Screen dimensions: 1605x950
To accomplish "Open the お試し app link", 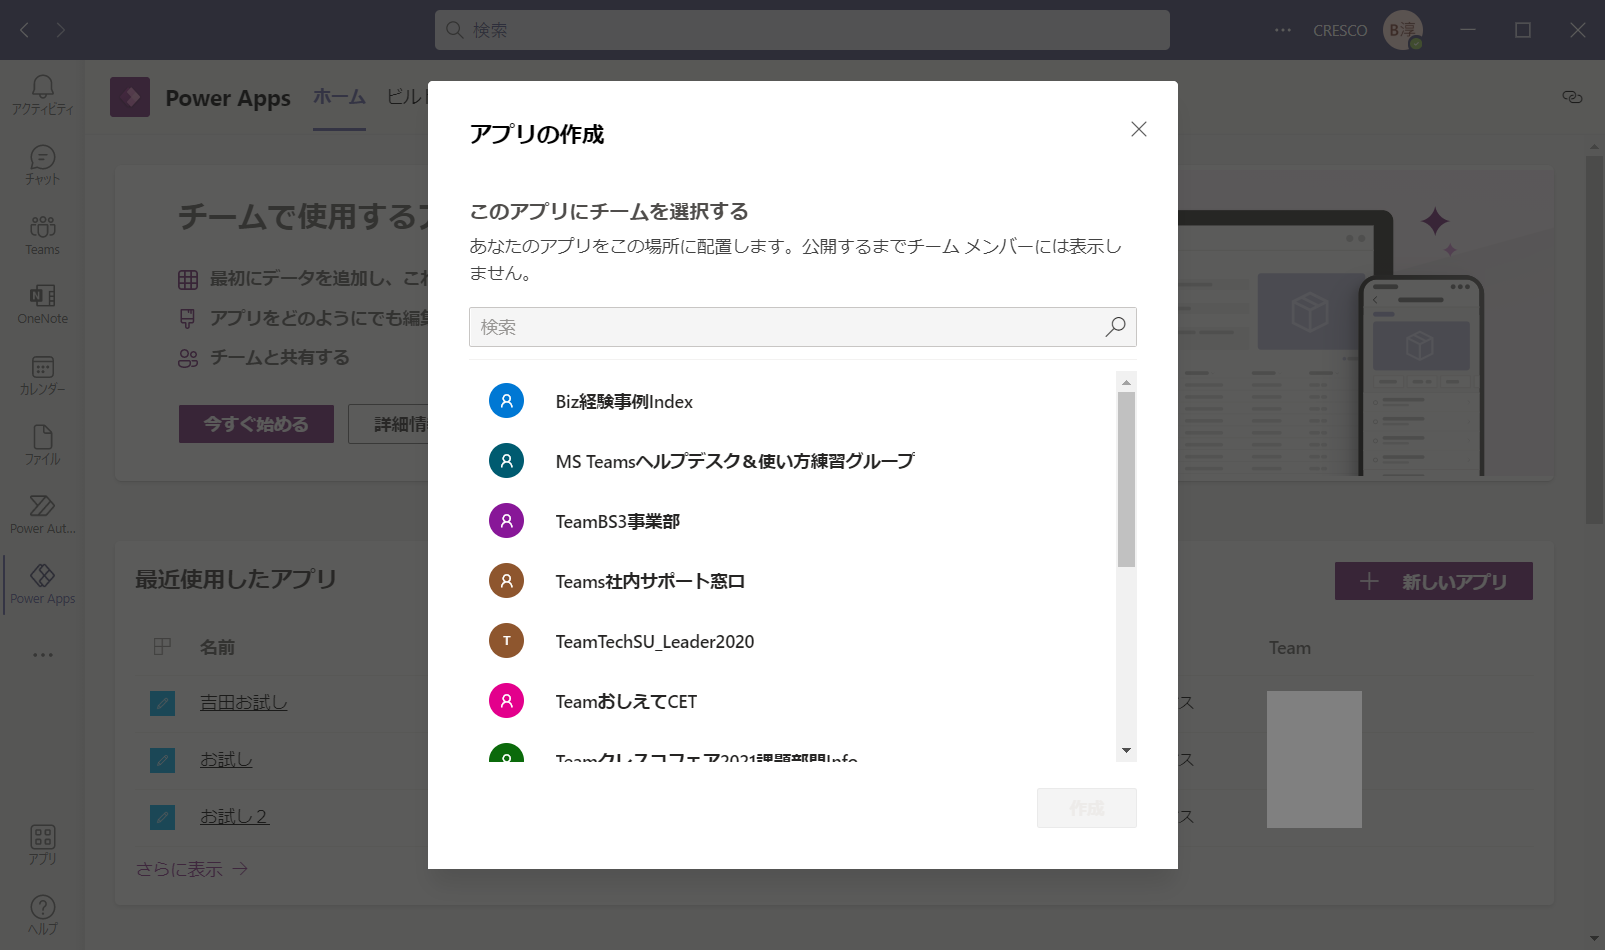I will pos(226,760).
